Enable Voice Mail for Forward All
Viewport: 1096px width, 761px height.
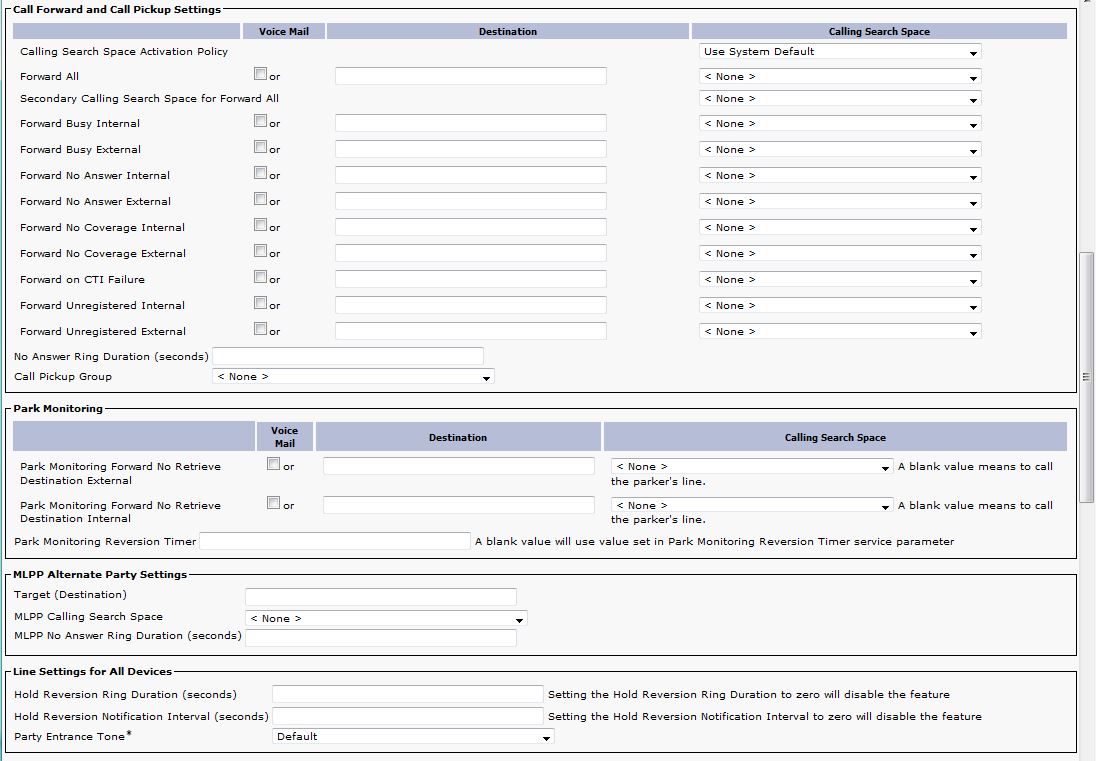click(x=260, y=74)
